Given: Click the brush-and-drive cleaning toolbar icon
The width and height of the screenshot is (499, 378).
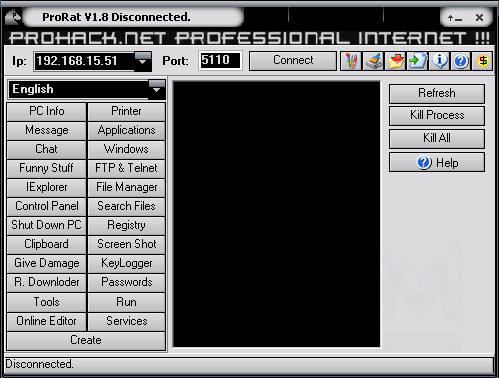Looking at the screenshot, I should [373, 61].
